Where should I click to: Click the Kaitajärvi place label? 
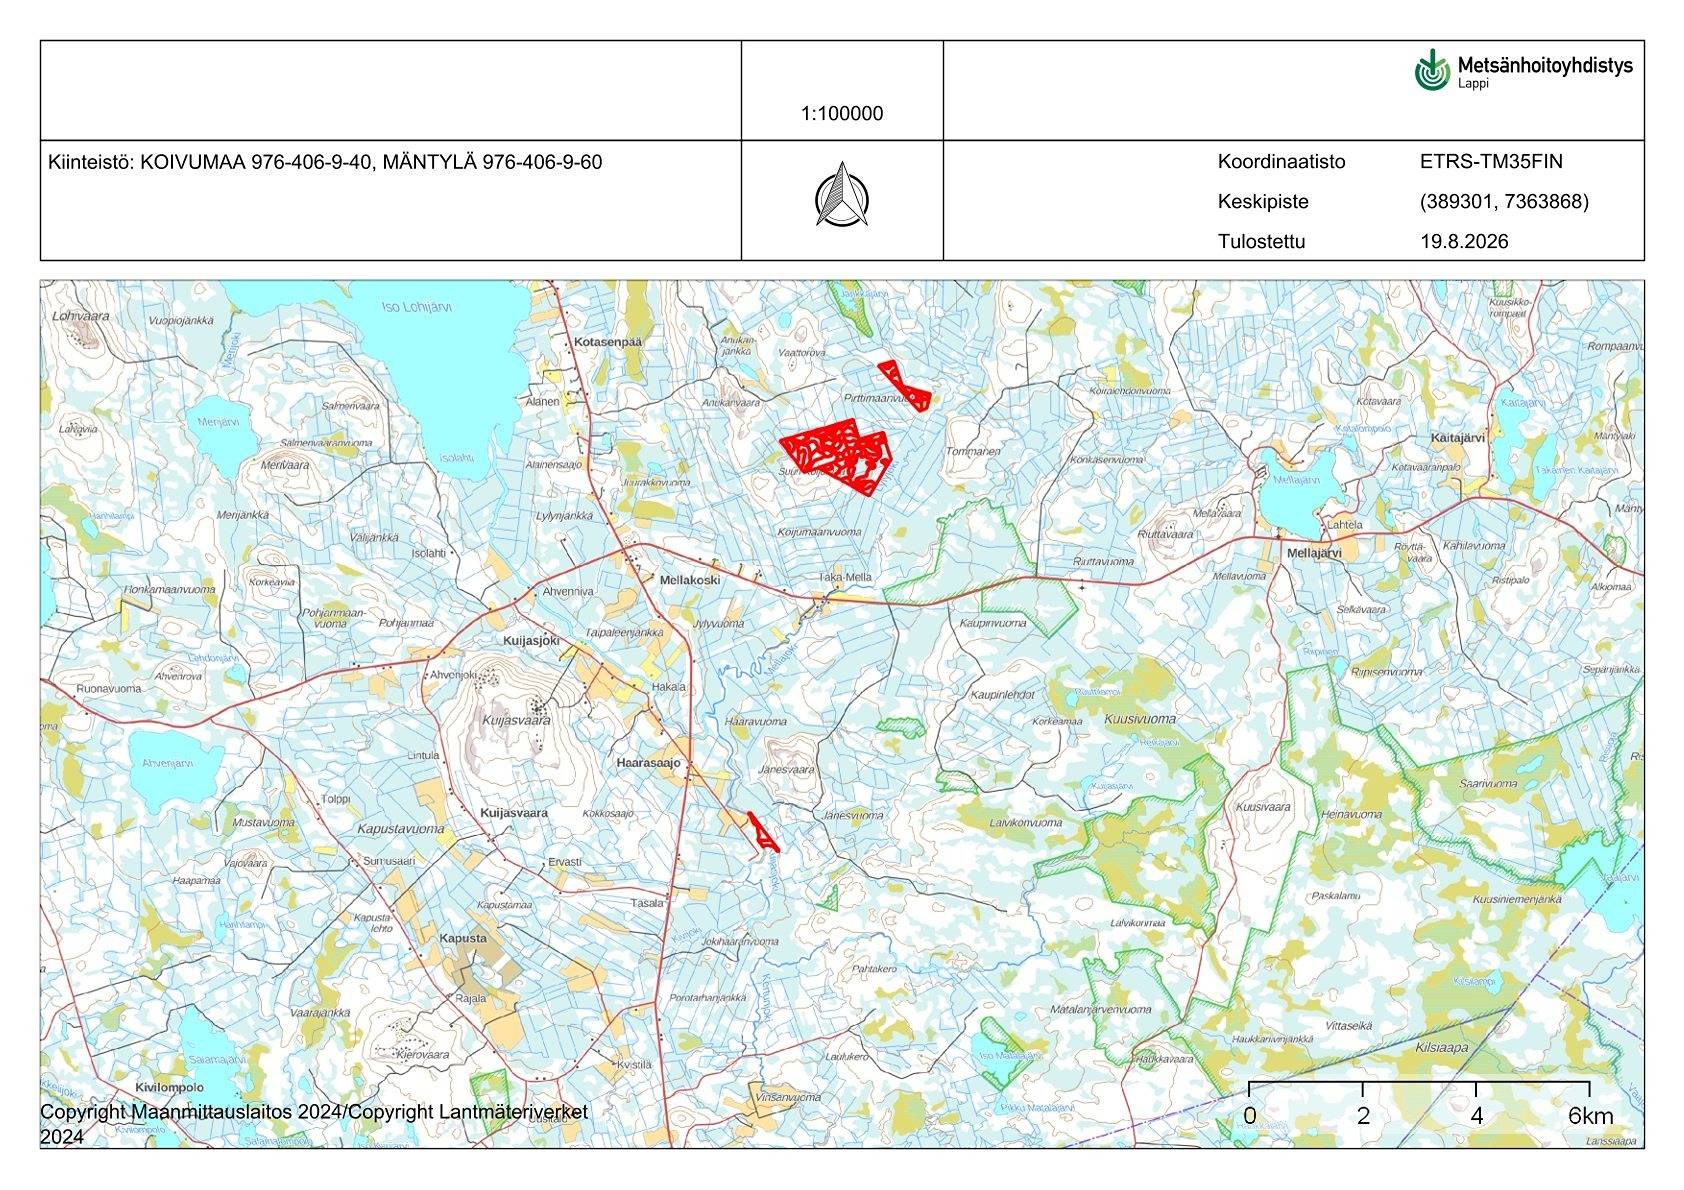1457,438
